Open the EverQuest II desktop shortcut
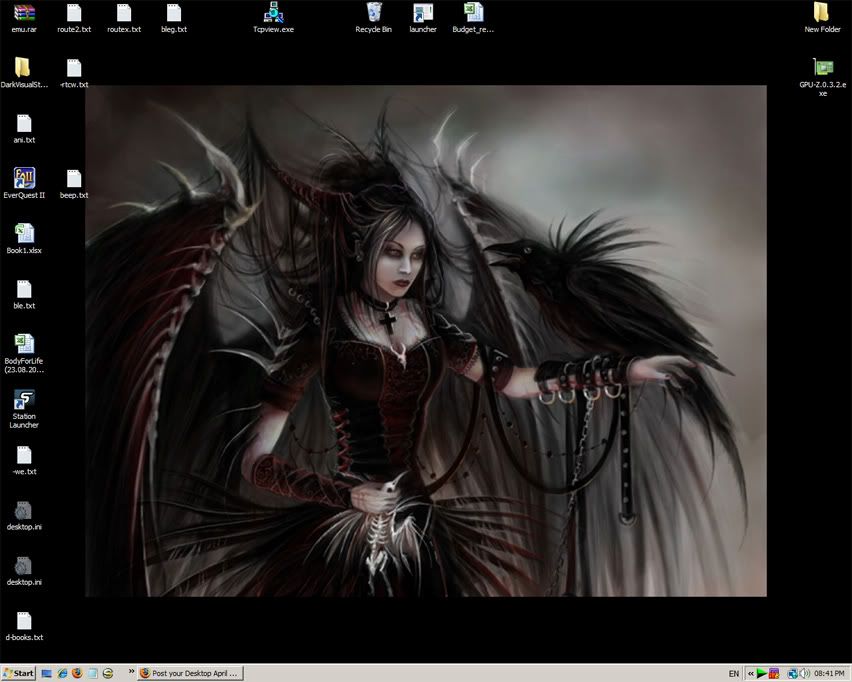This screenshot has width=852, height=682. [25, 179]
